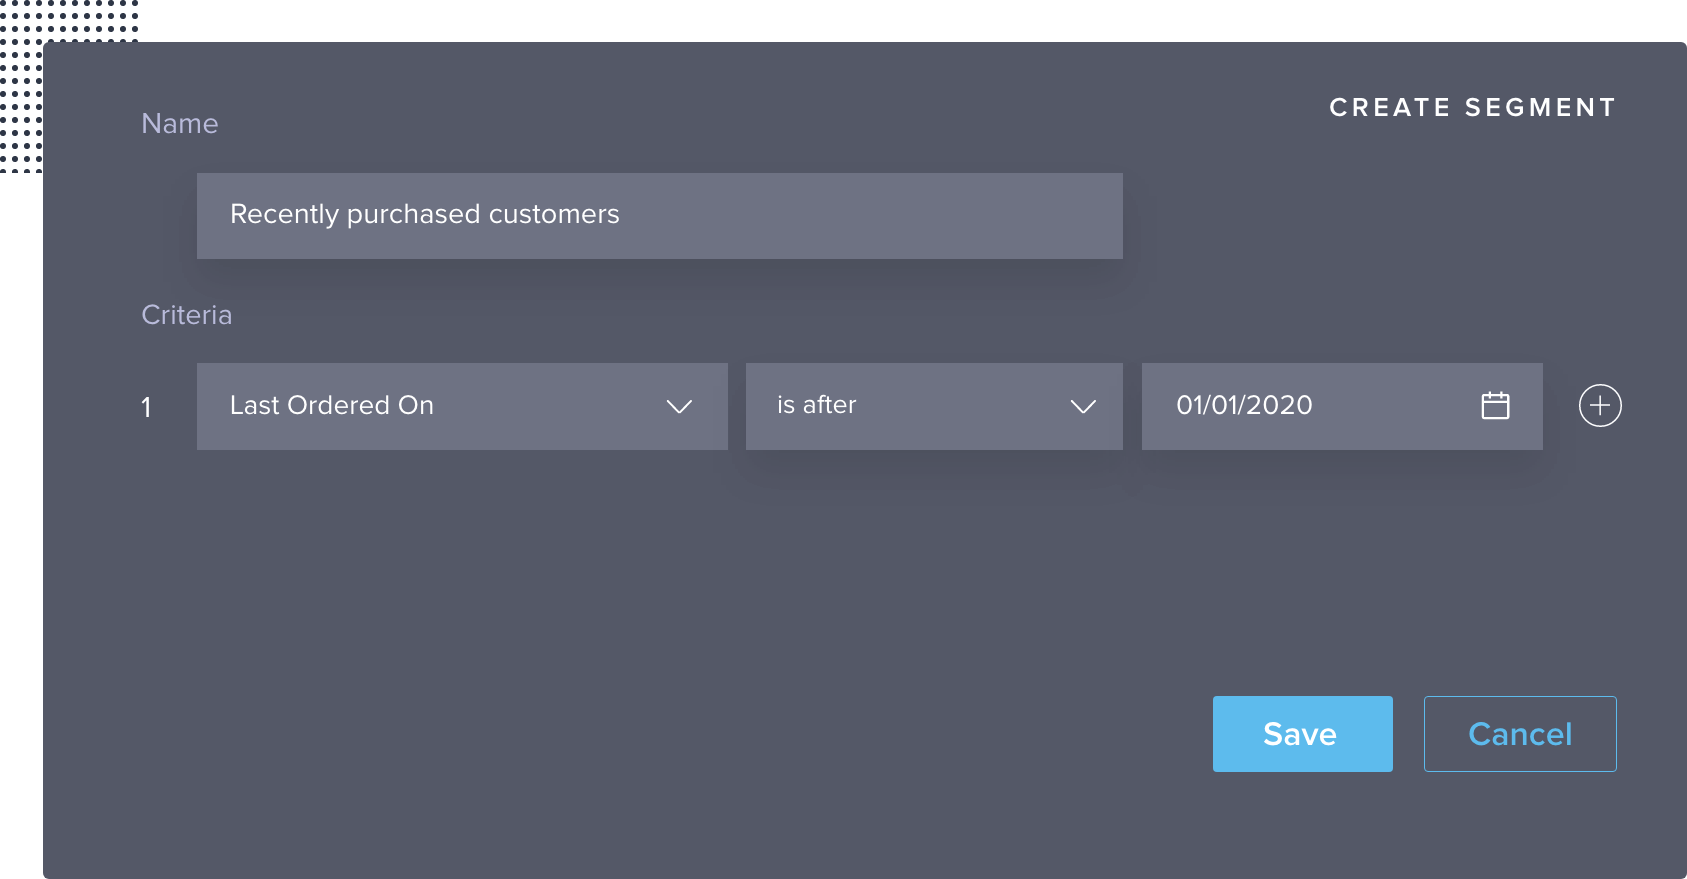Cancel the segment creation
The height and width of the screenshot is (879, 1687).
(x=1520, y=734)
